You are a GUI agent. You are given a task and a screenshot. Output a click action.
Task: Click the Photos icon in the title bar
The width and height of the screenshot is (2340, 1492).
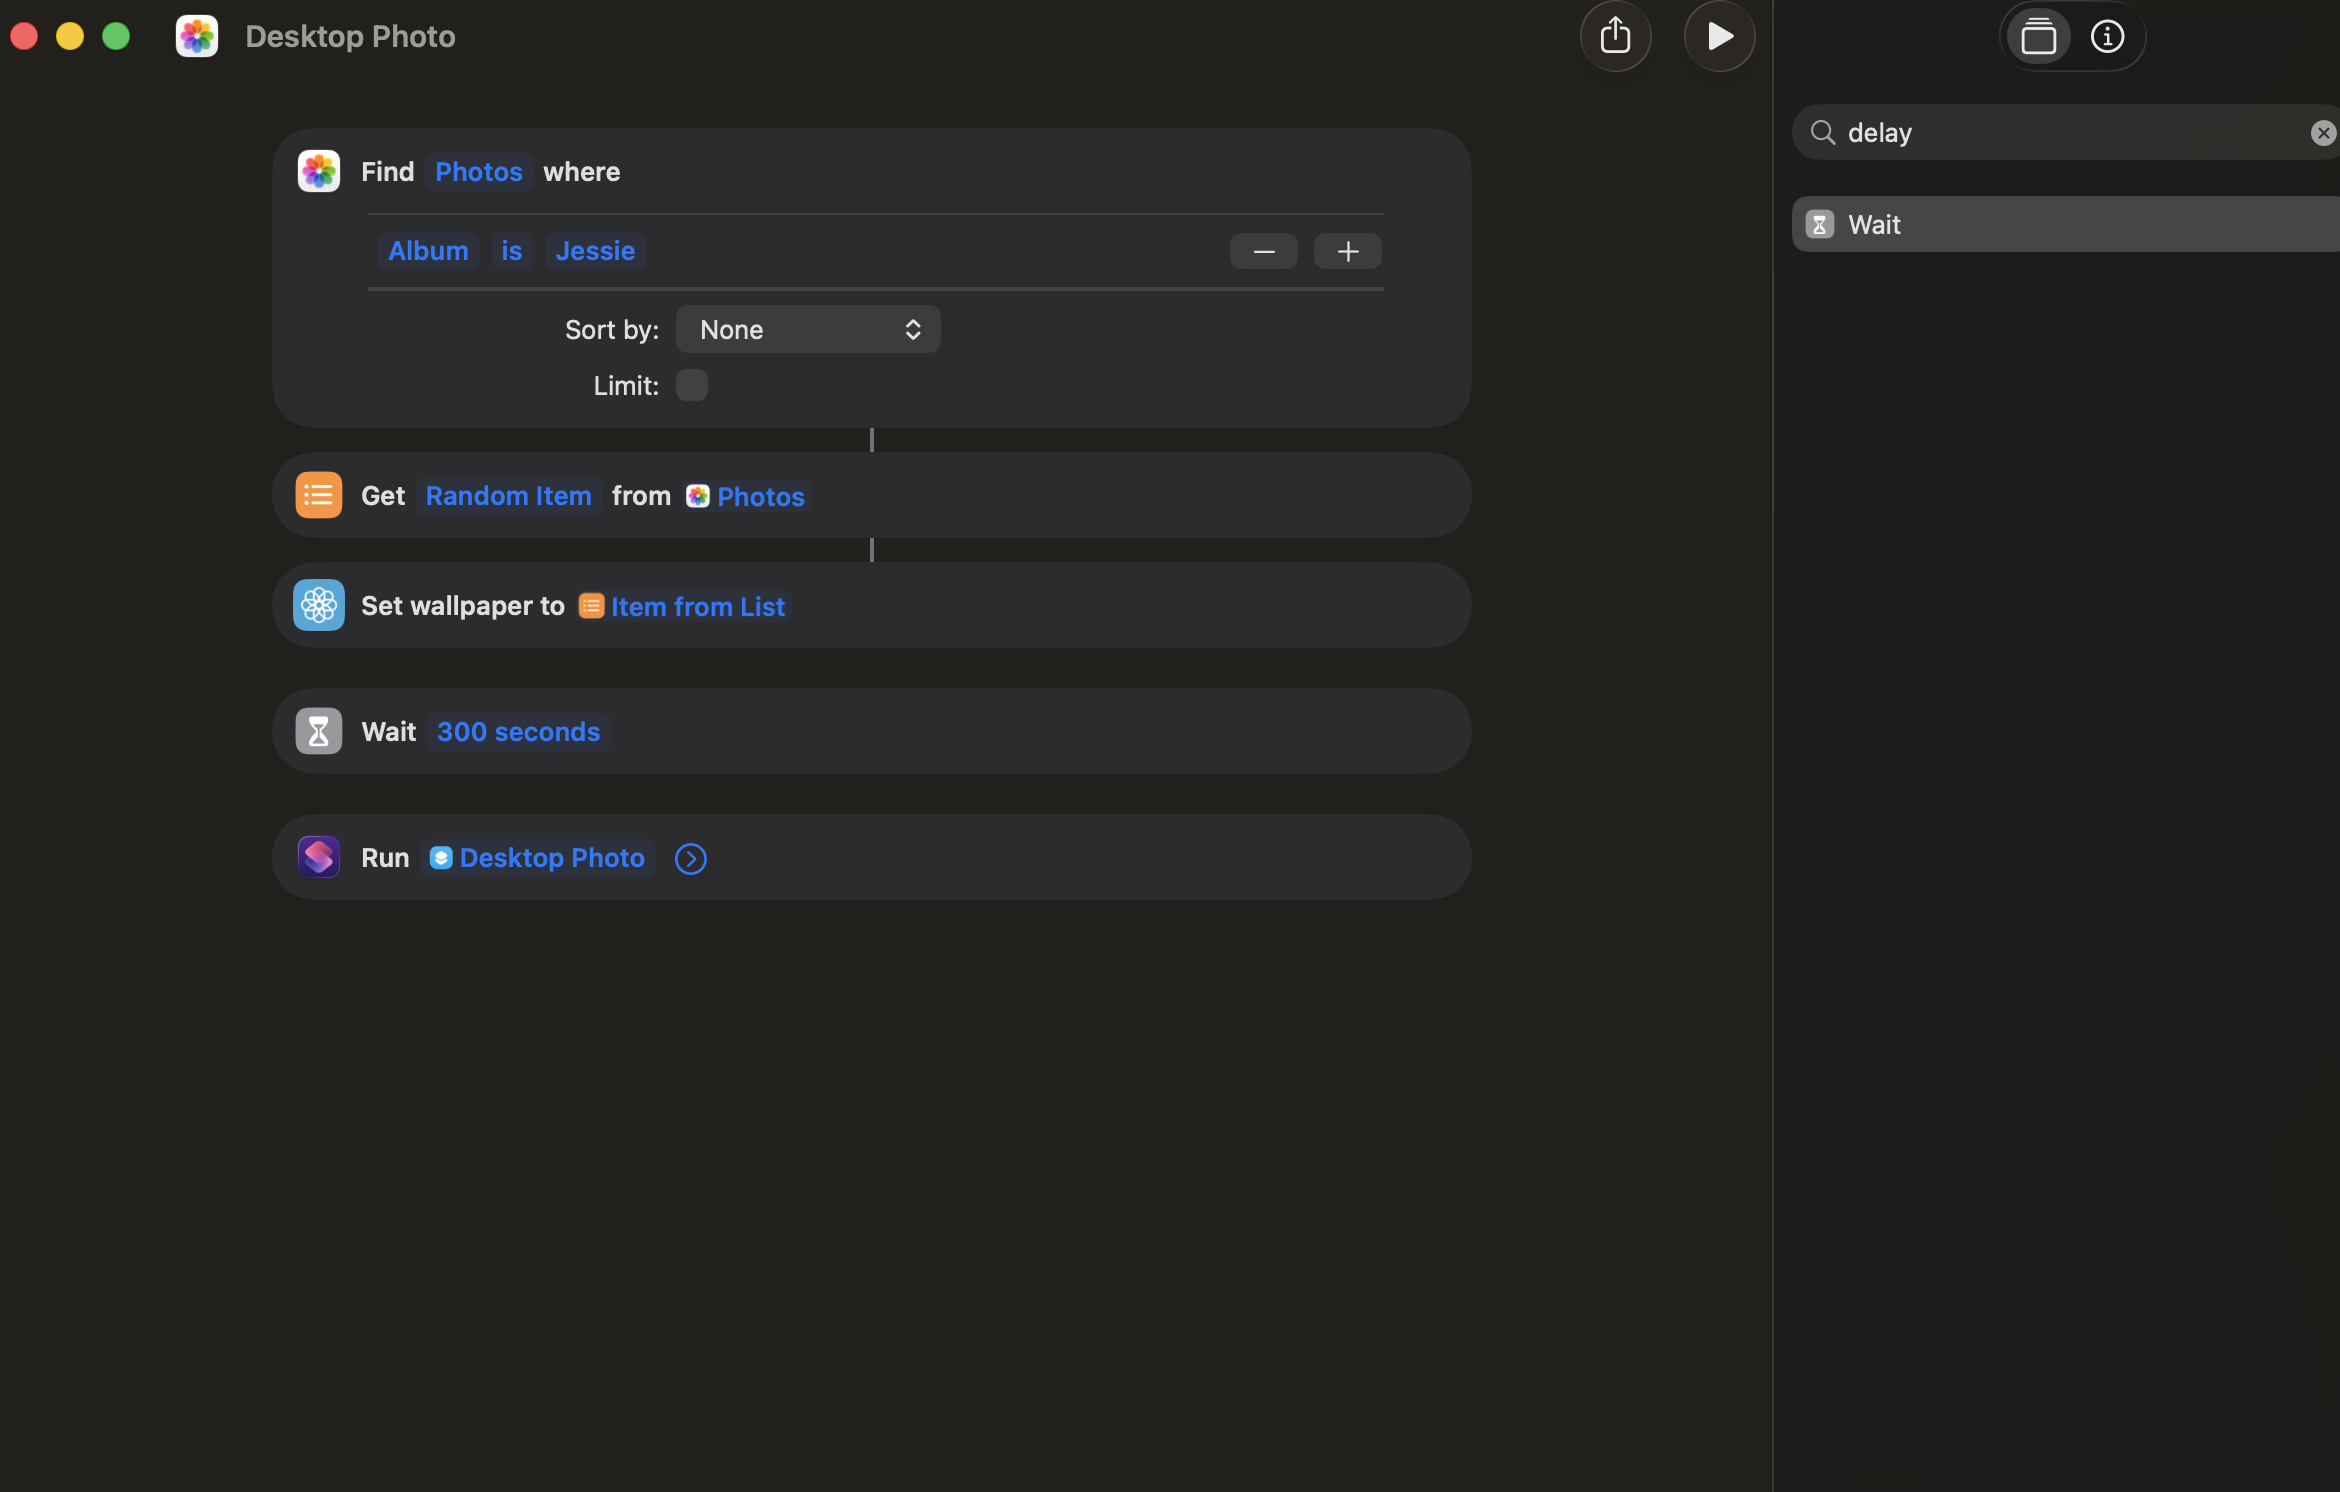pyautogui.click(x=197, y=37)
